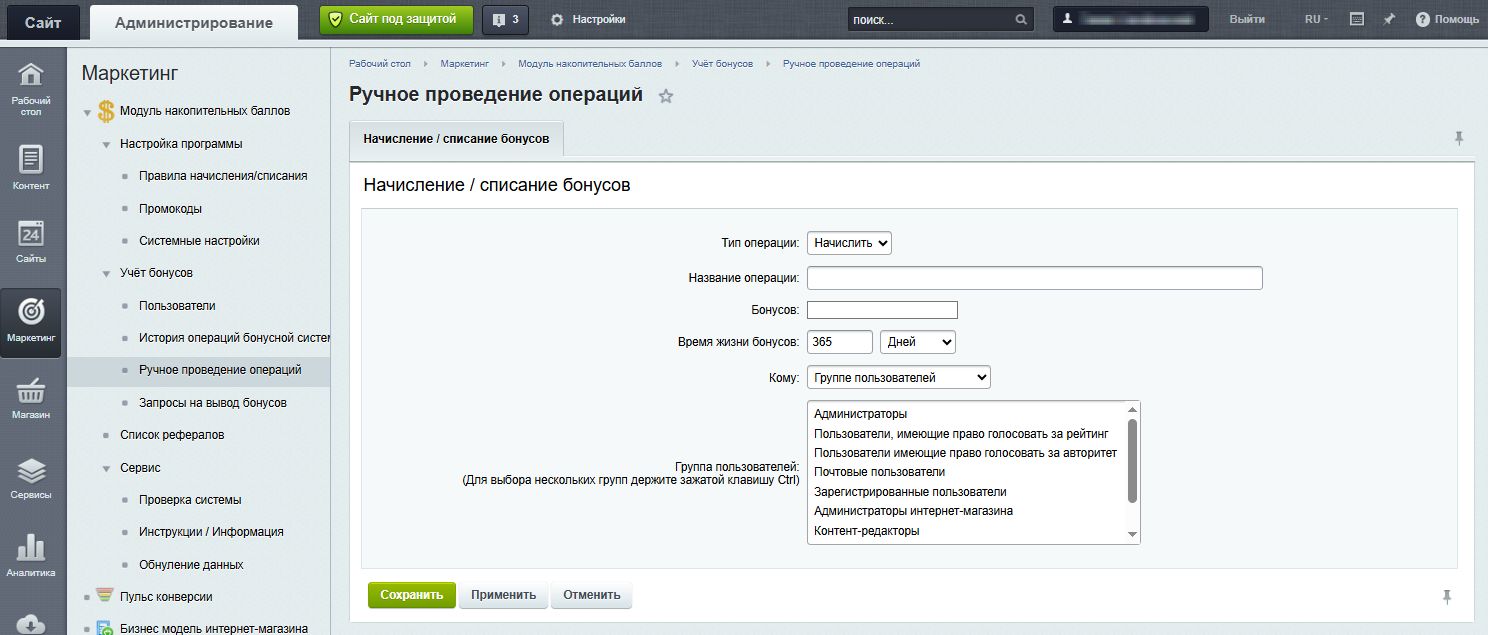1488x635 pixels.
Task: Open Инструкции / Информация item
Action: click(211, 532)
